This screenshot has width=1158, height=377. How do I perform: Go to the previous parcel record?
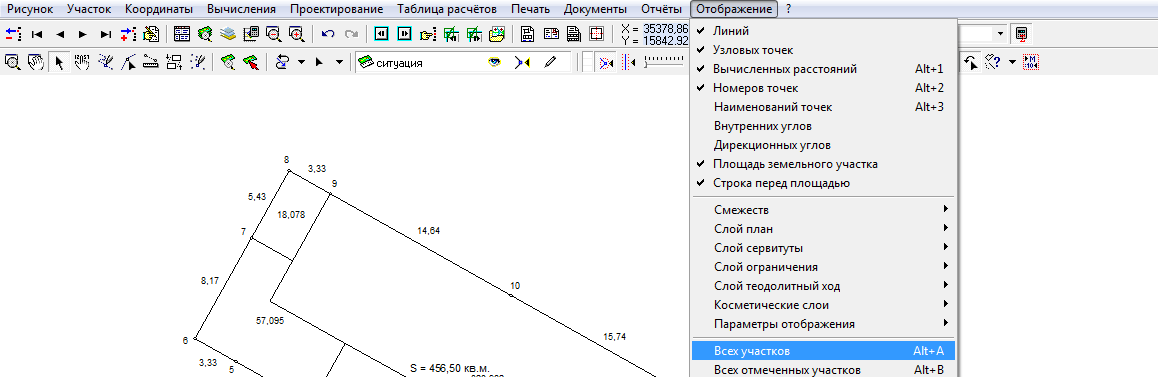point(61,34)
